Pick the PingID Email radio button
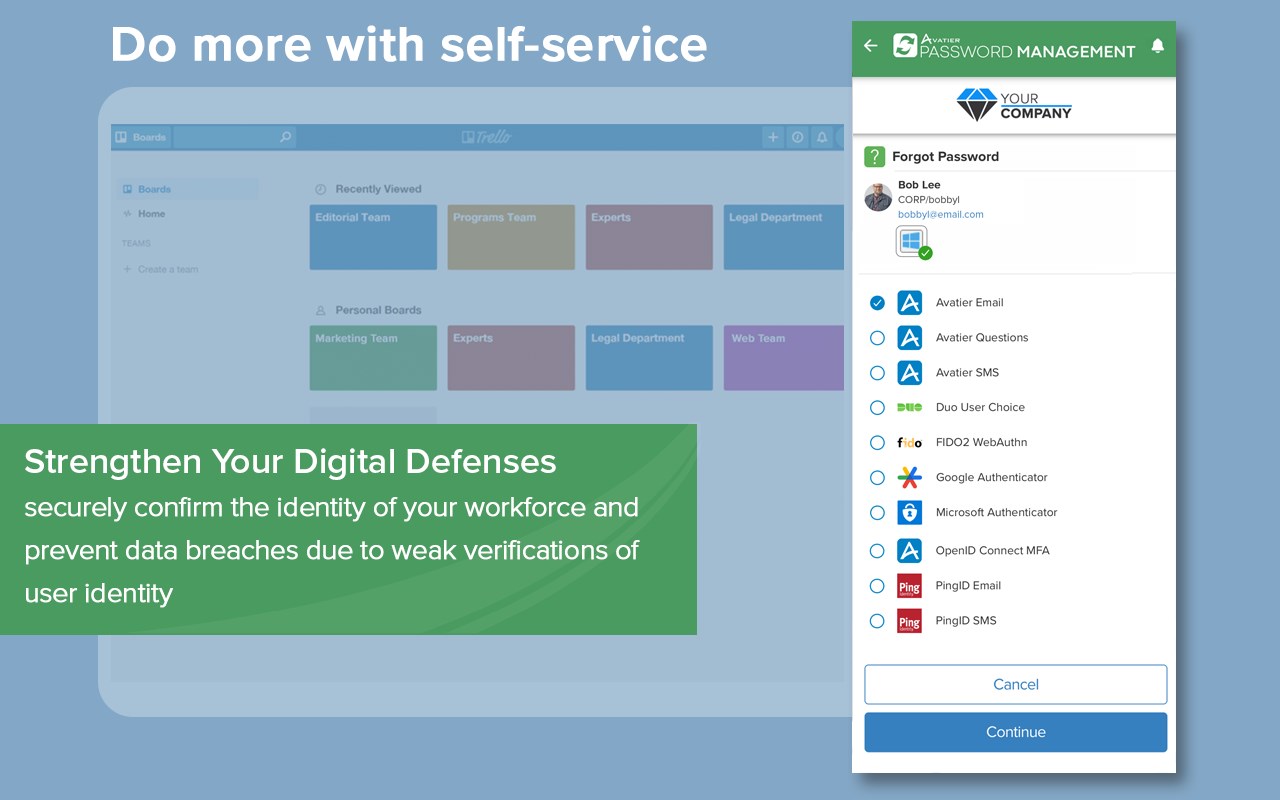 (x=877, y=586)
